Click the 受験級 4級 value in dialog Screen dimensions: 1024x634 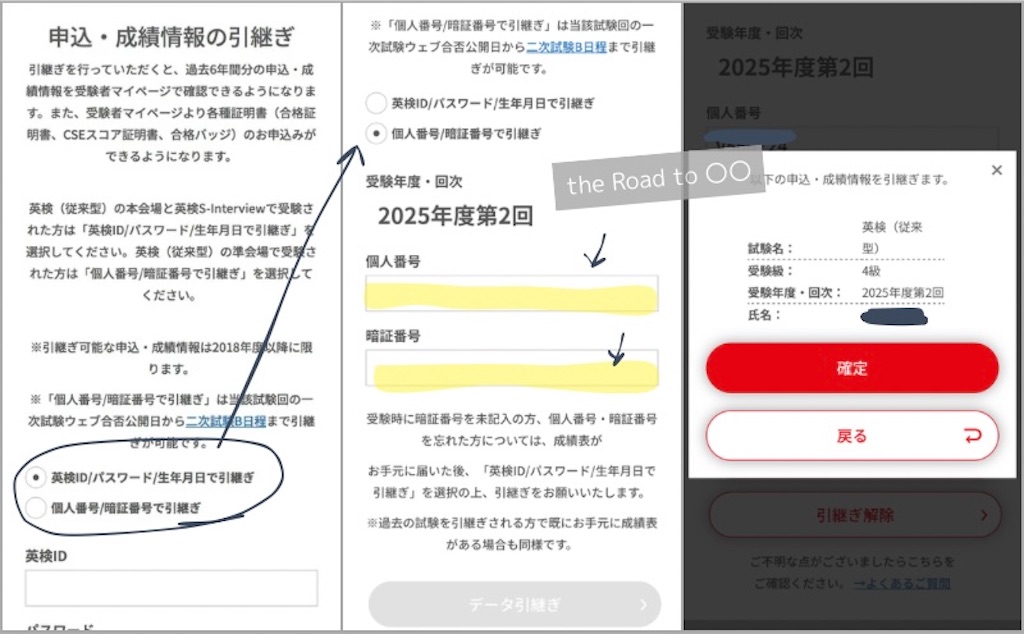coord(871,271)
